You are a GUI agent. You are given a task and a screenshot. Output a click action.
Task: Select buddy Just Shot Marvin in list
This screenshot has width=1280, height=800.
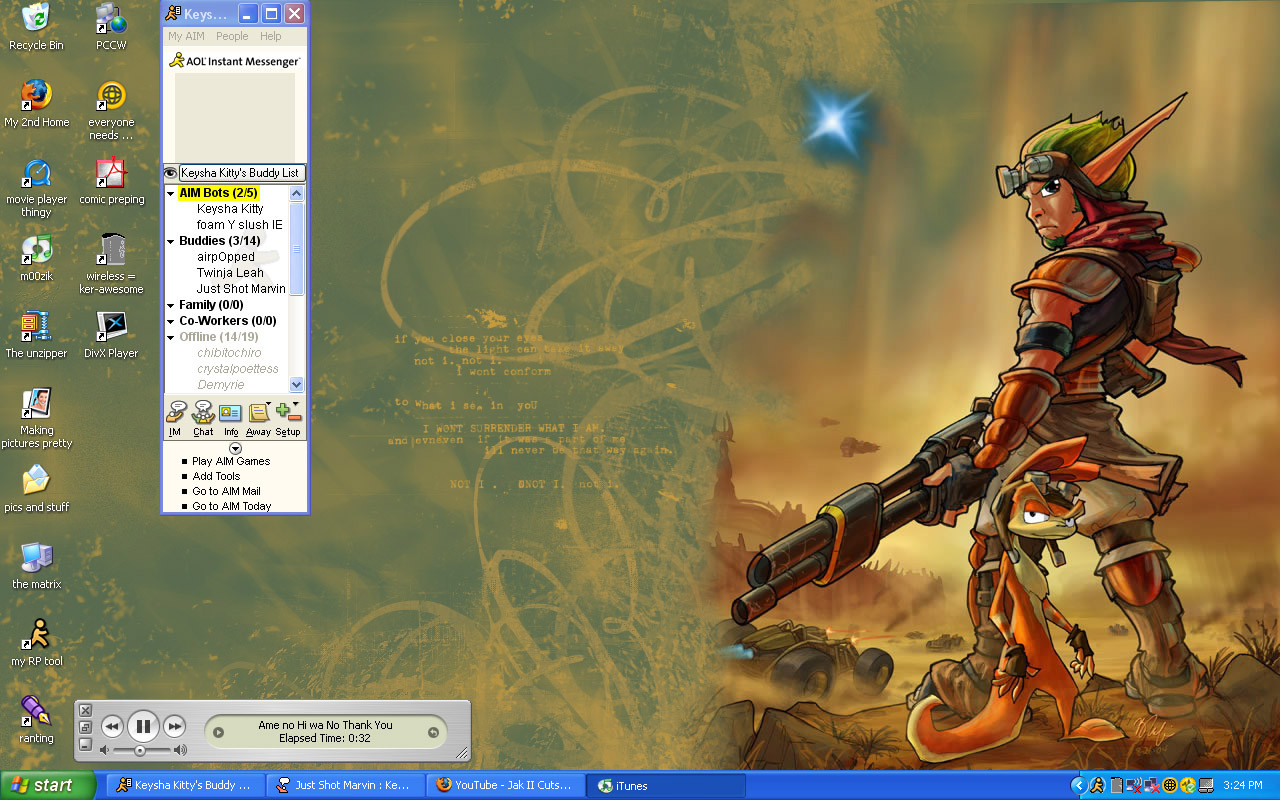[241, 289]
